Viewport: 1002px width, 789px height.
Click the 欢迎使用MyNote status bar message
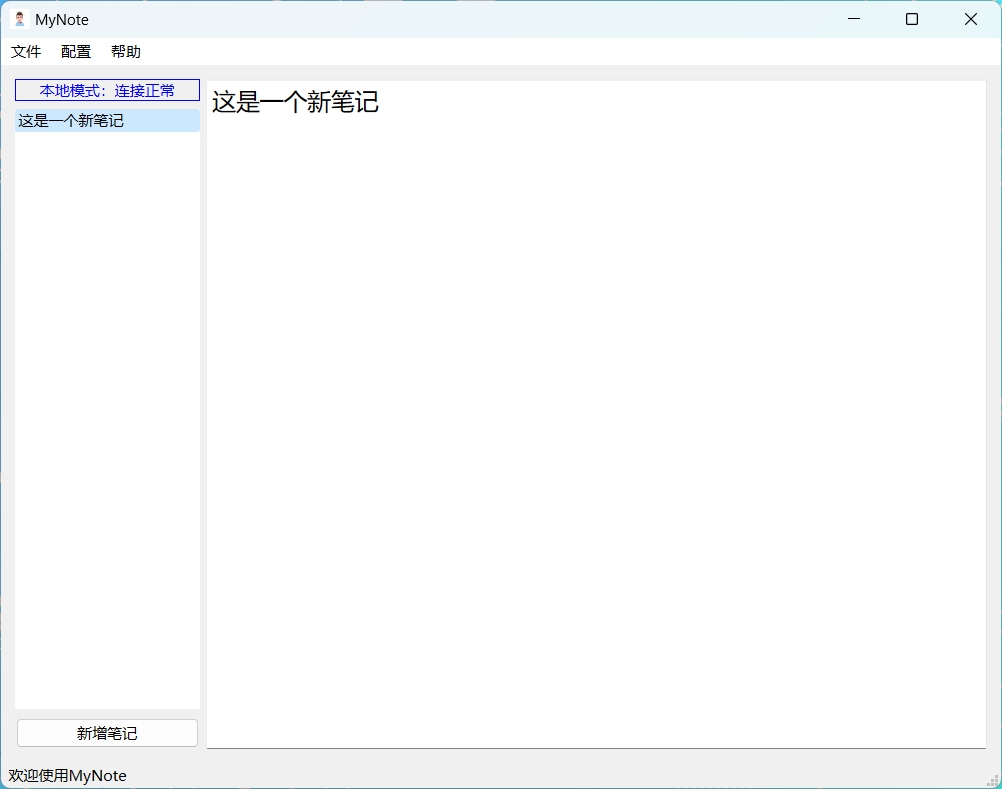click(68, 775)
